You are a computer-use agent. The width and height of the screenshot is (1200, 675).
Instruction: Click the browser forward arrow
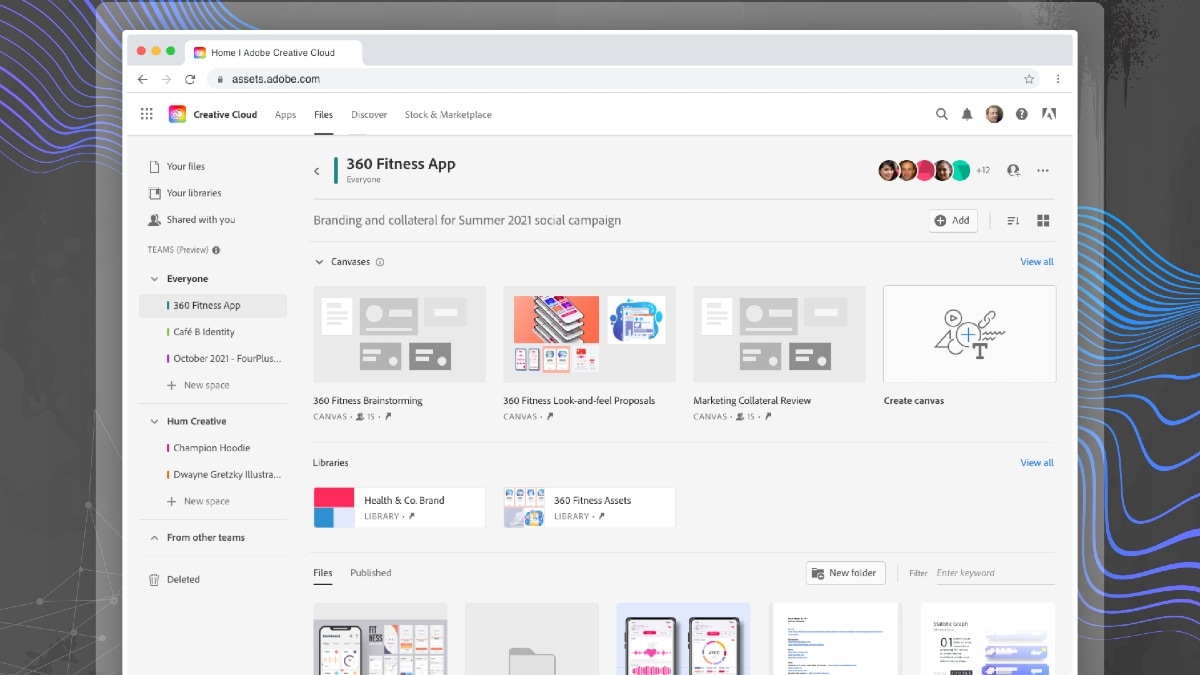coord(166,79)
